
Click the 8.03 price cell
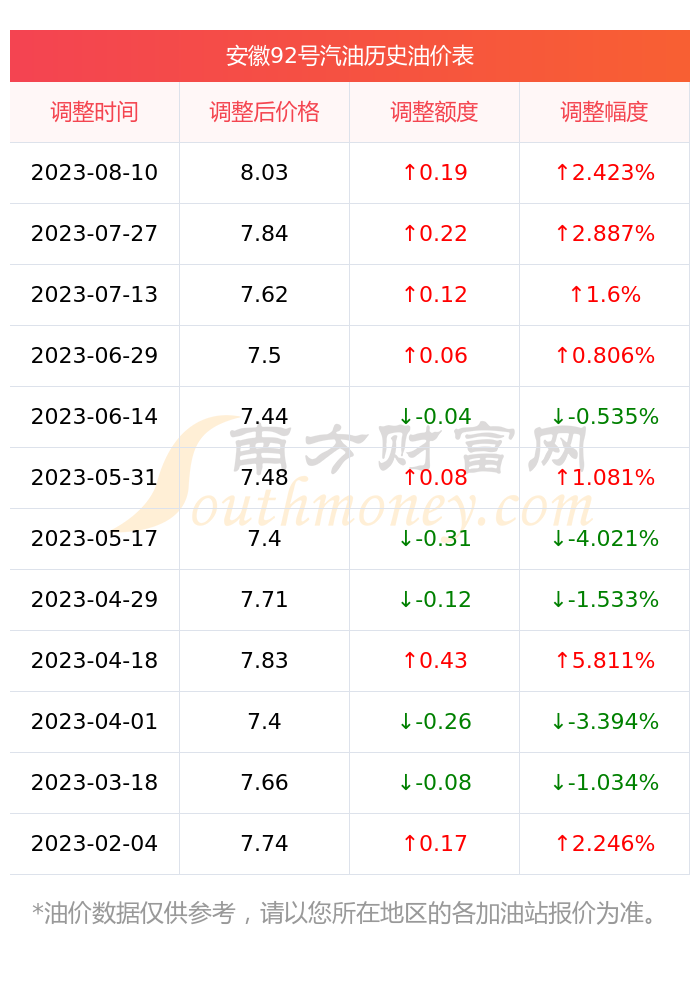click(x=265, y=173)
